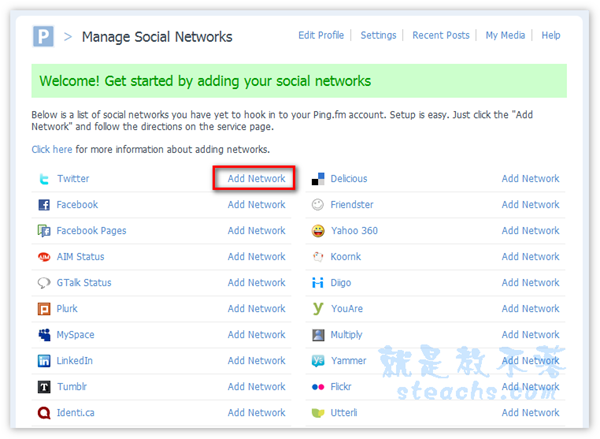This screenshot has width=600, height=439.
Task: Open the Friendster name link
Action: [x=352, y=205]
